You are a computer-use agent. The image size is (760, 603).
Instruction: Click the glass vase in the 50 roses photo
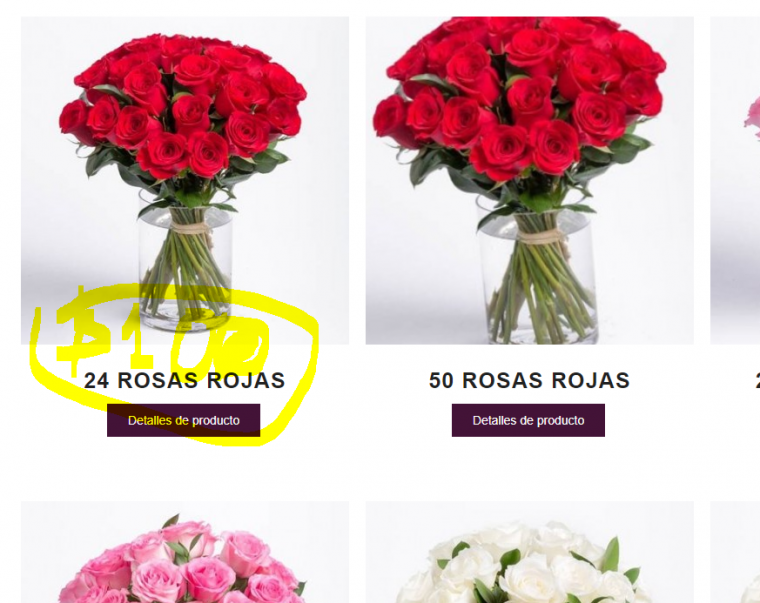[x=537, y=271]
